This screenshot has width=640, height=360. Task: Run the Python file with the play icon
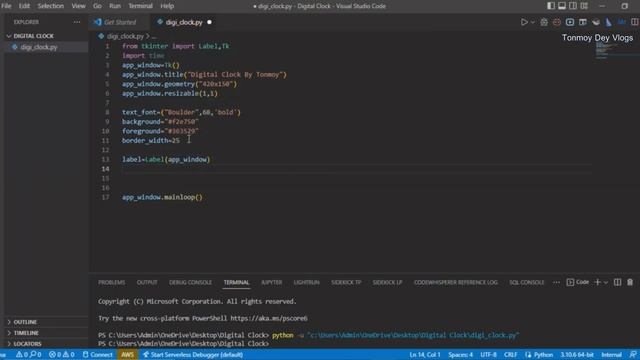click(x=524, y=22)
